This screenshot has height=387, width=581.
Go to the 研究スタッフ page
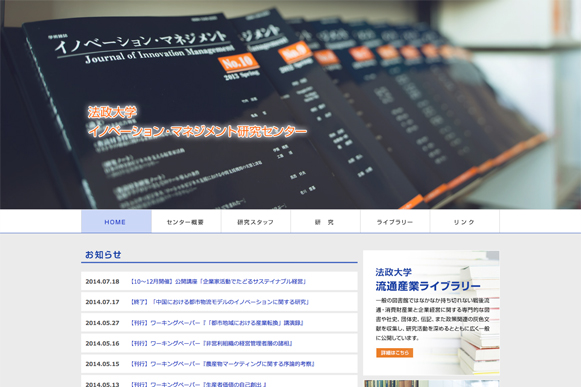tap(256, 222)
